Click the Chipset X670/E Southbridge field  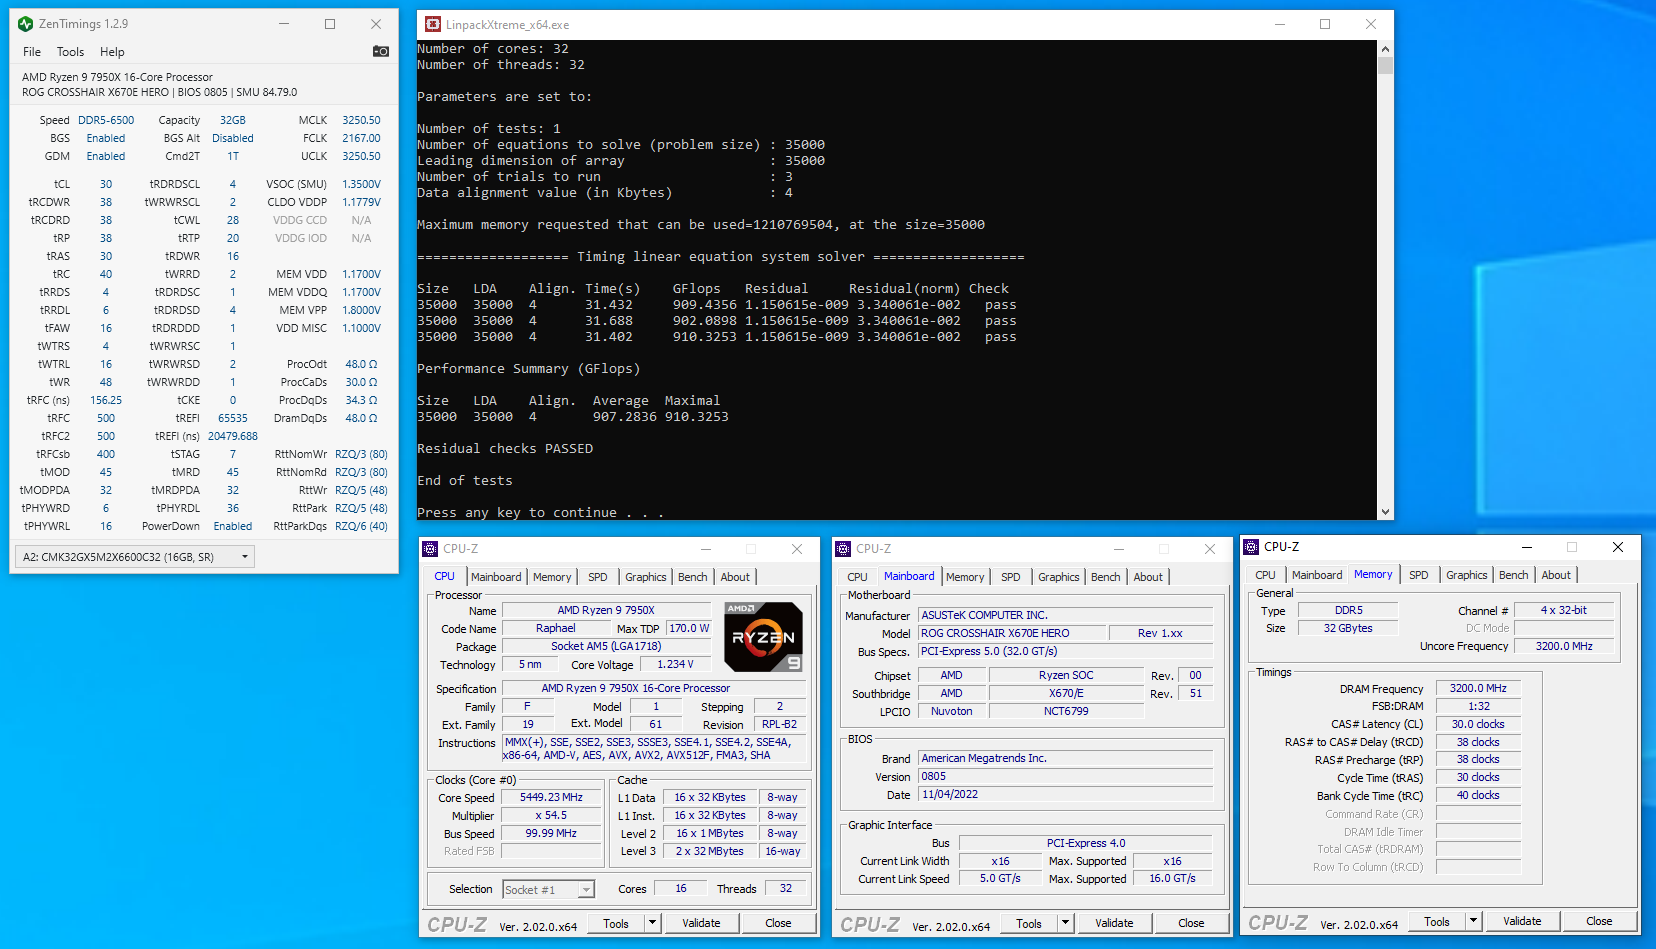[x=1066, y=694]
